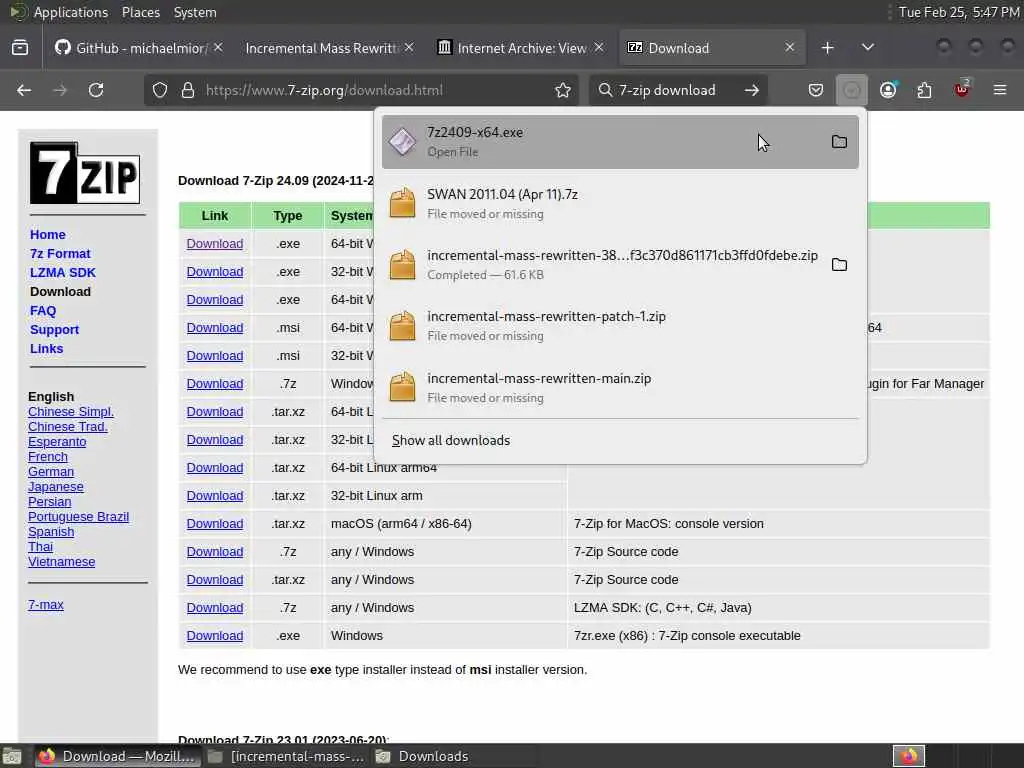The image size is (1024, 768).
Task: Show folder for 7z2409-x64.exe download
Action: coord(839,142)
